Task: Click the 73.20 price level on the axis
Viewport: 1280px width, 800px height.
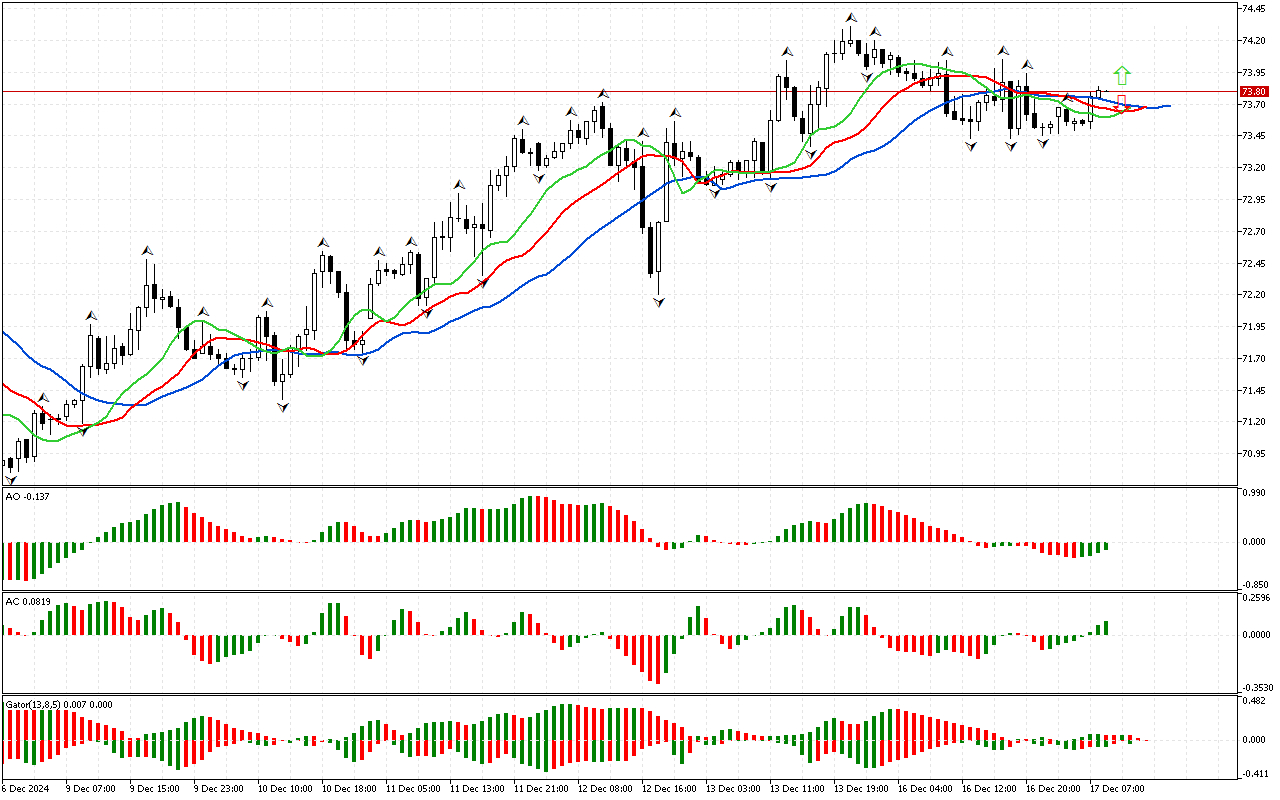Action: pos(1254,168)
